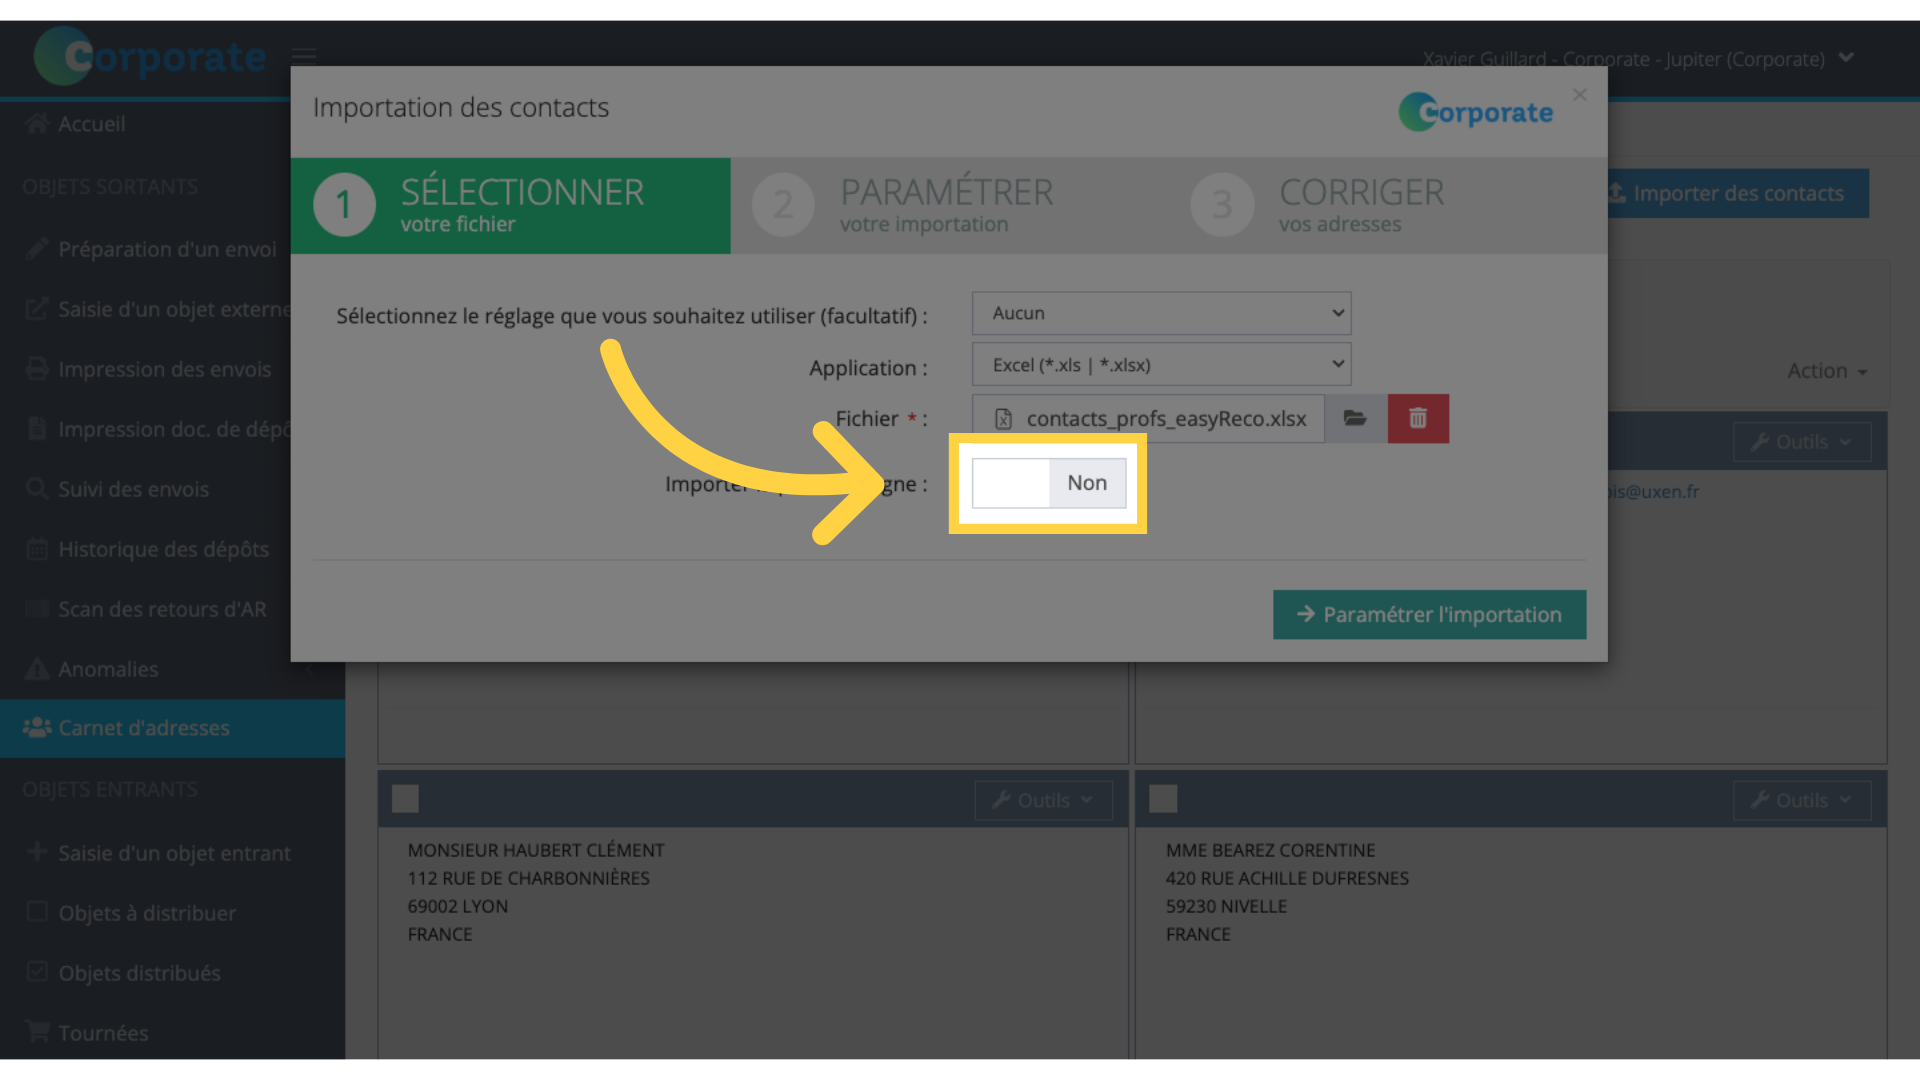Toggle the import first line switch

coord(1049,483)
